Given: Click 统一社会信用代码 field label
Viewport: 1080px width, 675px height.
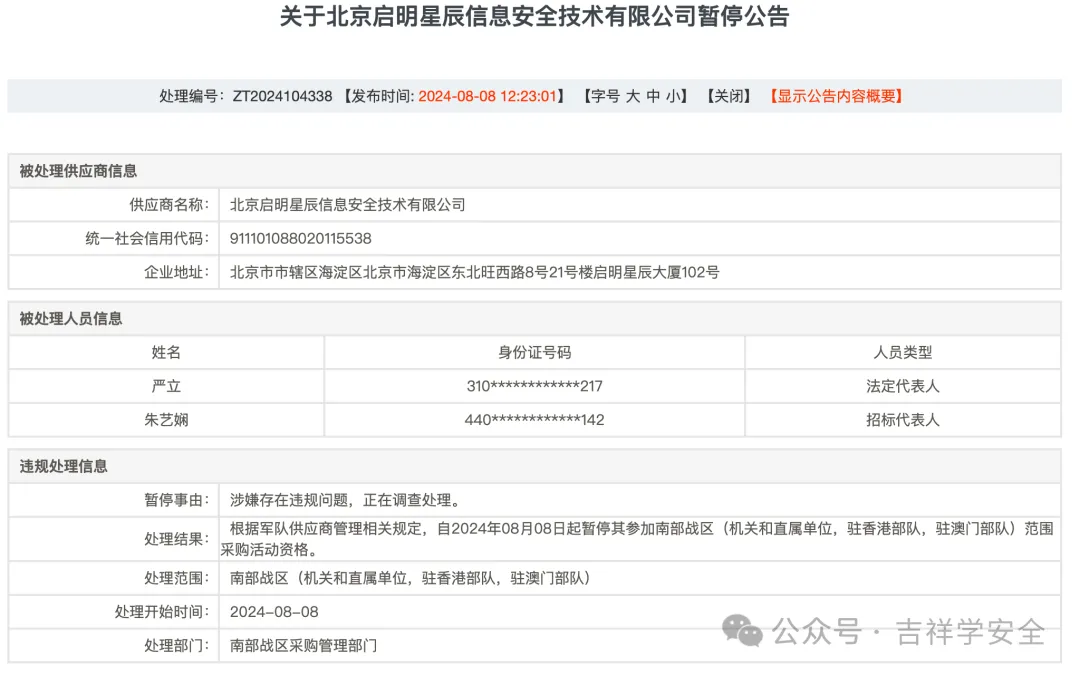Looking at the screenshot, I should coord(147,238).
